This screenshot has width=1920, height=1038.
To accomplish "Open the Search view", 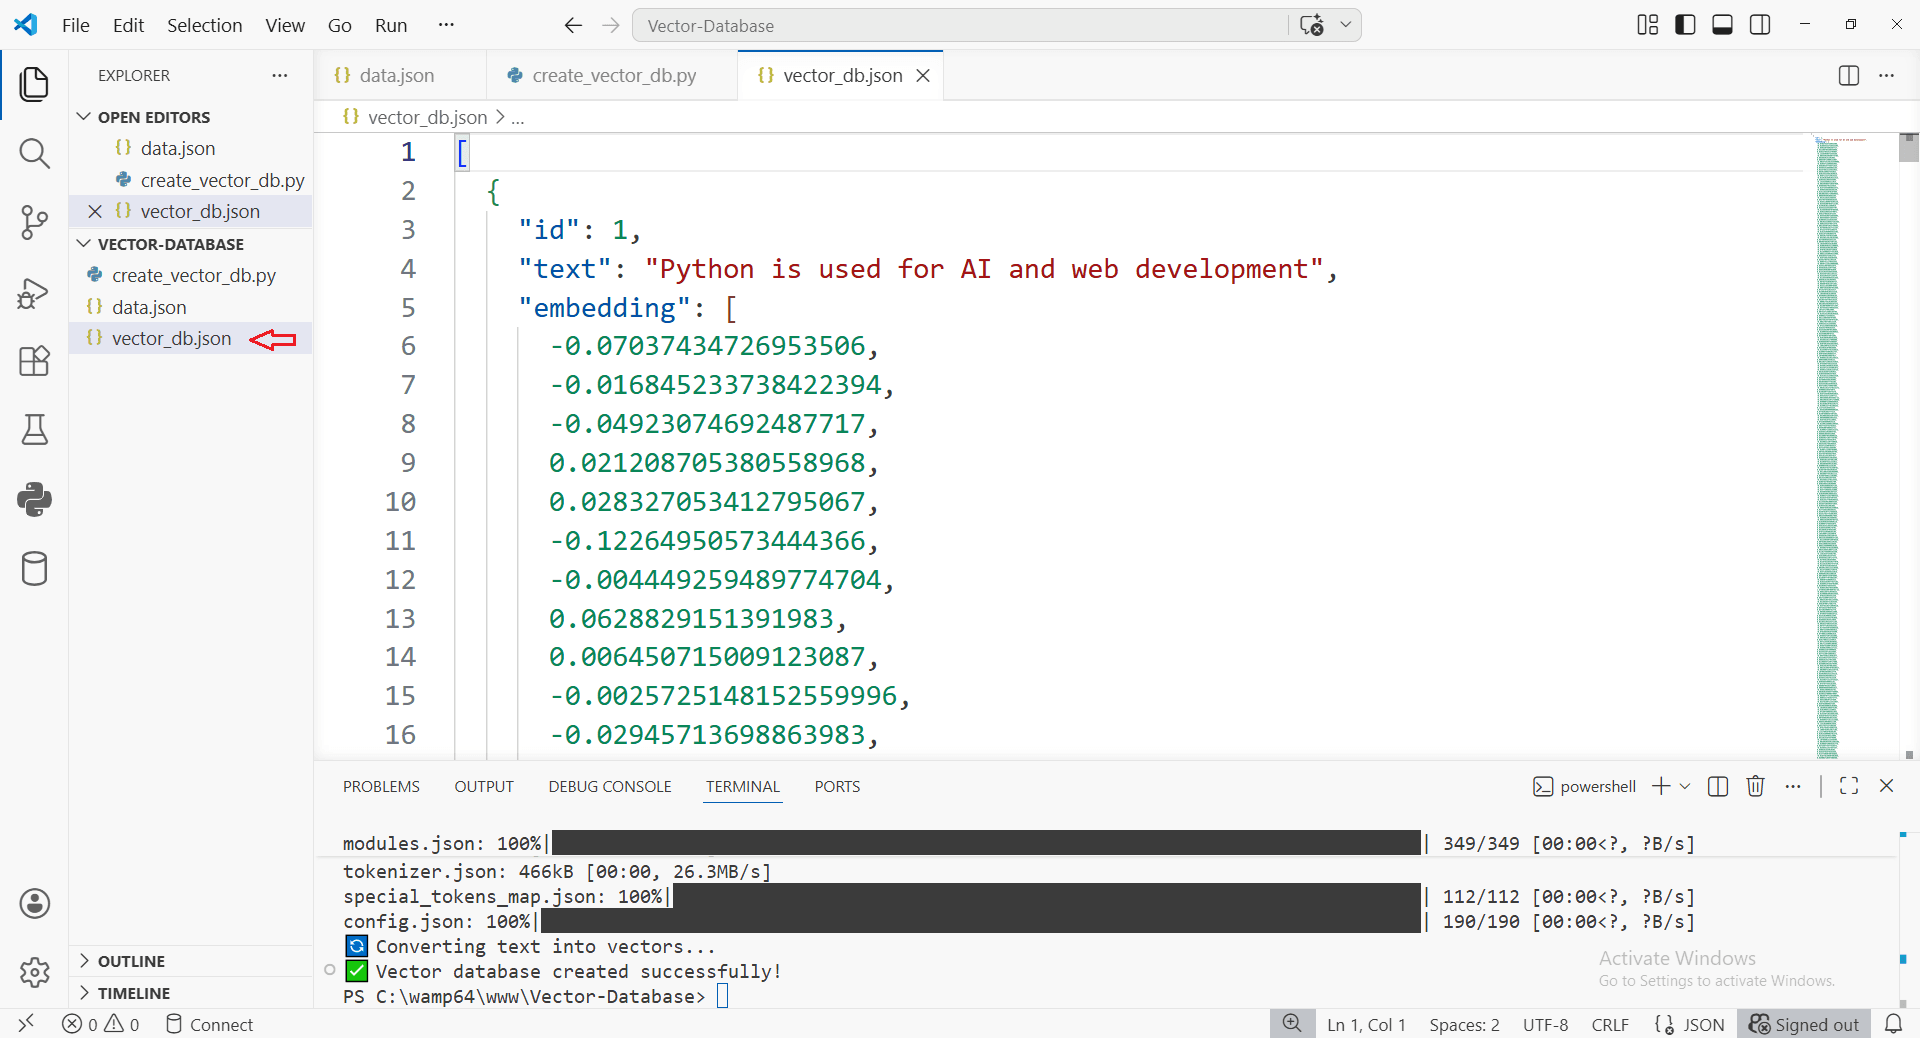I will tap(34, 154).
